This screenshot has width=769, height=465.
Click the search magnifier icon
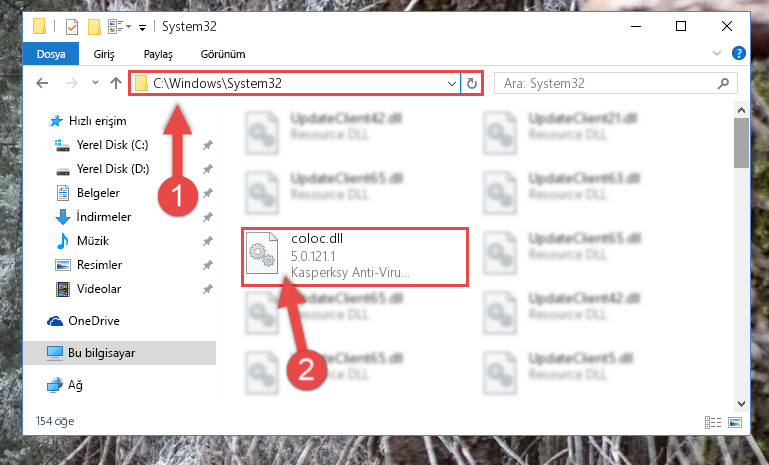pos(723,83)
